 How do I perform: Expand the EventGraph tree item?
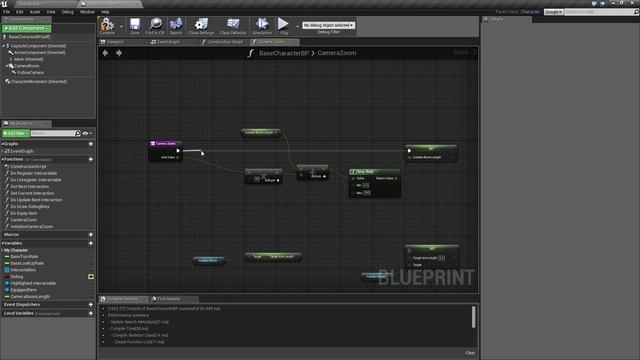pos(3,151)
